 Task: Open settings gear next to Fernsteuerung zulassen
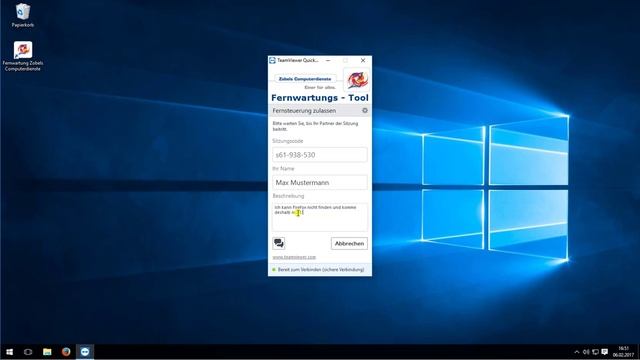pos(365,110)
